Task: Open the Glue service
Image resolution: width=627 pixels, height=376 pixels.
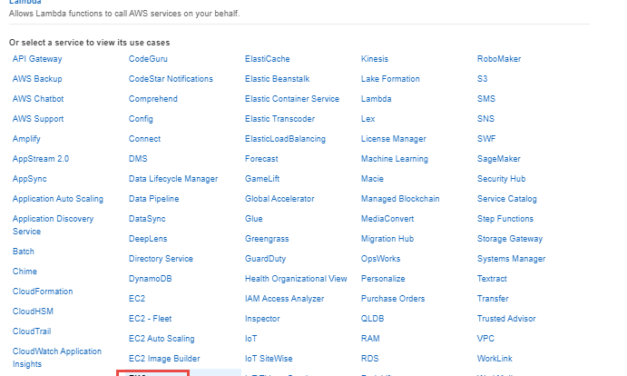Action: click(x=254, y=219)
